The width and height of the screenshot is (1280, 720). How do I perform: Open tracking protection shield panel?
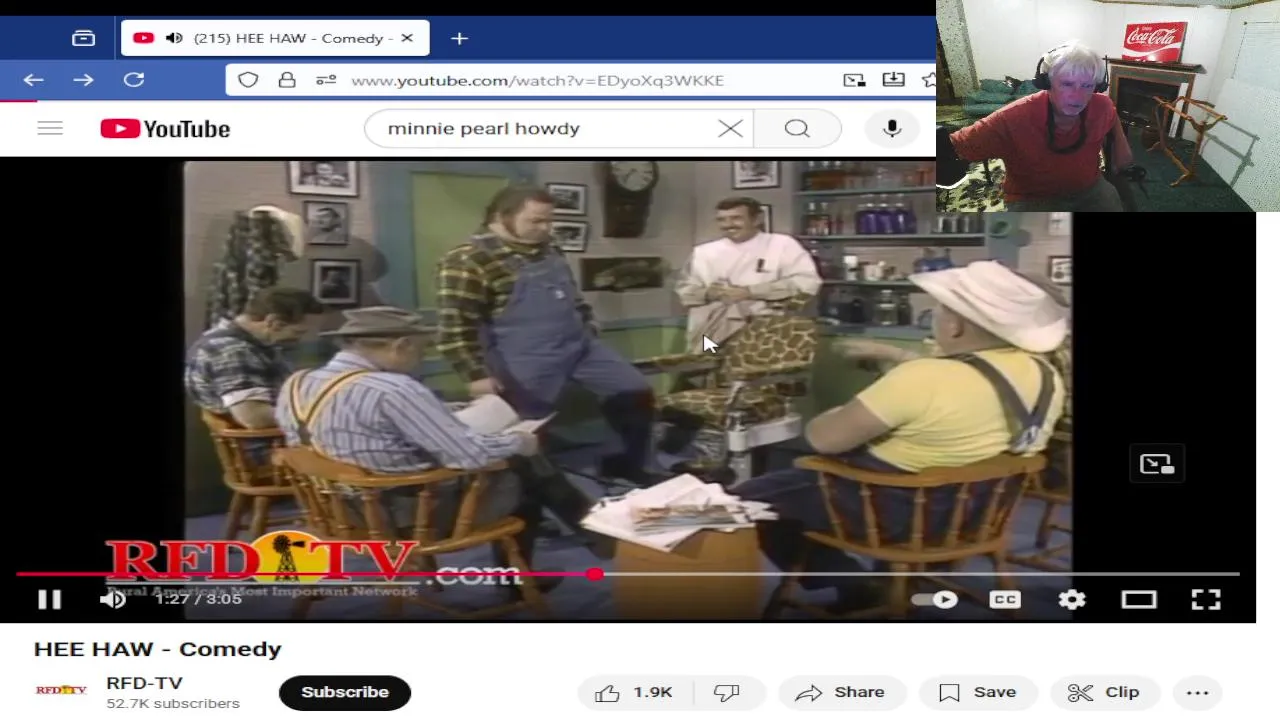pos(248,80)
